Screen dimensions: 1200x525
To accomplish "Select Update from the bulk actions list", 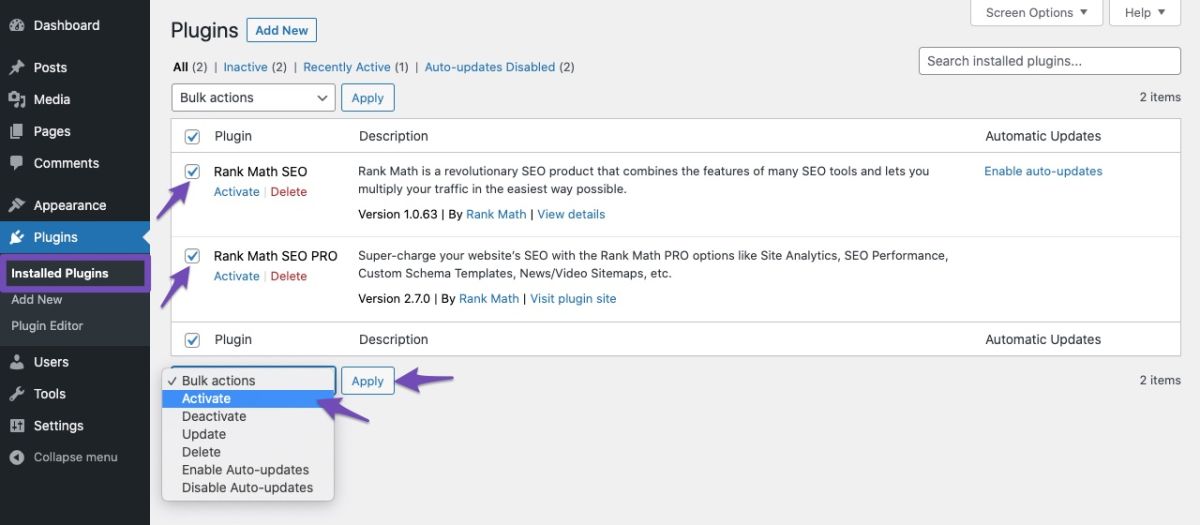I will 248,435.
